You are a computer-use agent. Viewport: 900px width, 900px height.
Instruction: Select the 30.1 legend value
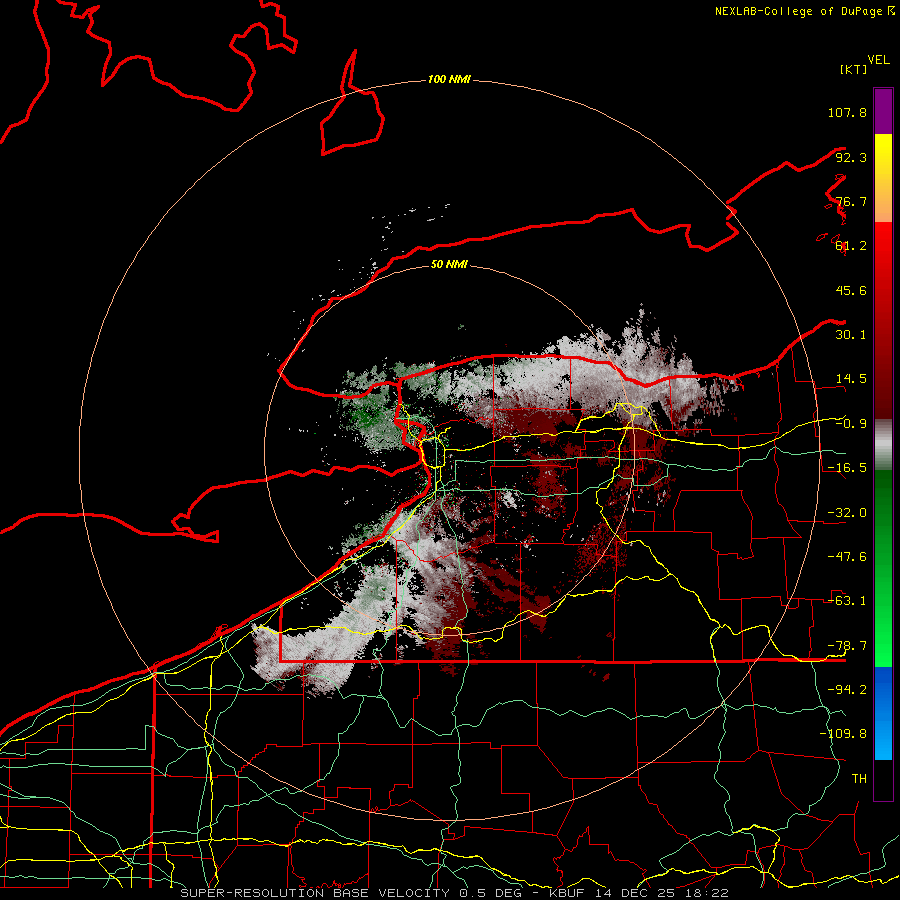tap(851, 335)
